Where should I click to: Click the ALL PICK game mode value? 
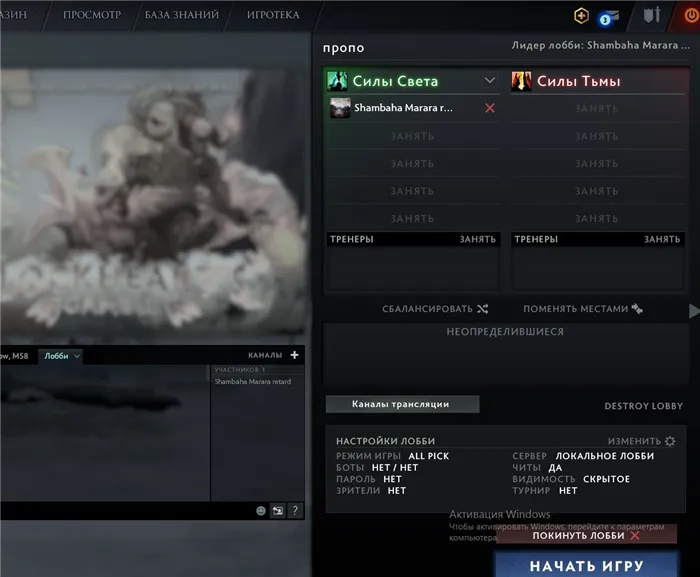tap(429, 456)
